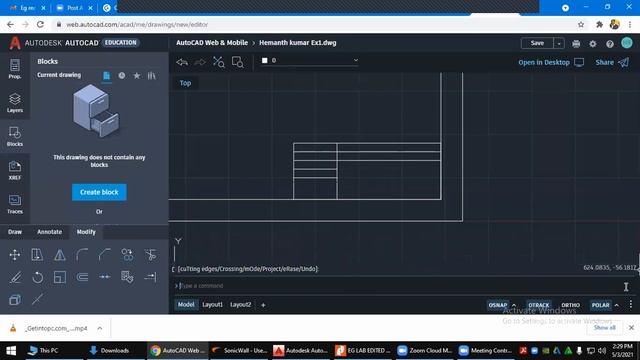The width and height of the screenshot is (640, 360).
Task: Expand POLAR settings chevron
Action: tap(616, 305)
